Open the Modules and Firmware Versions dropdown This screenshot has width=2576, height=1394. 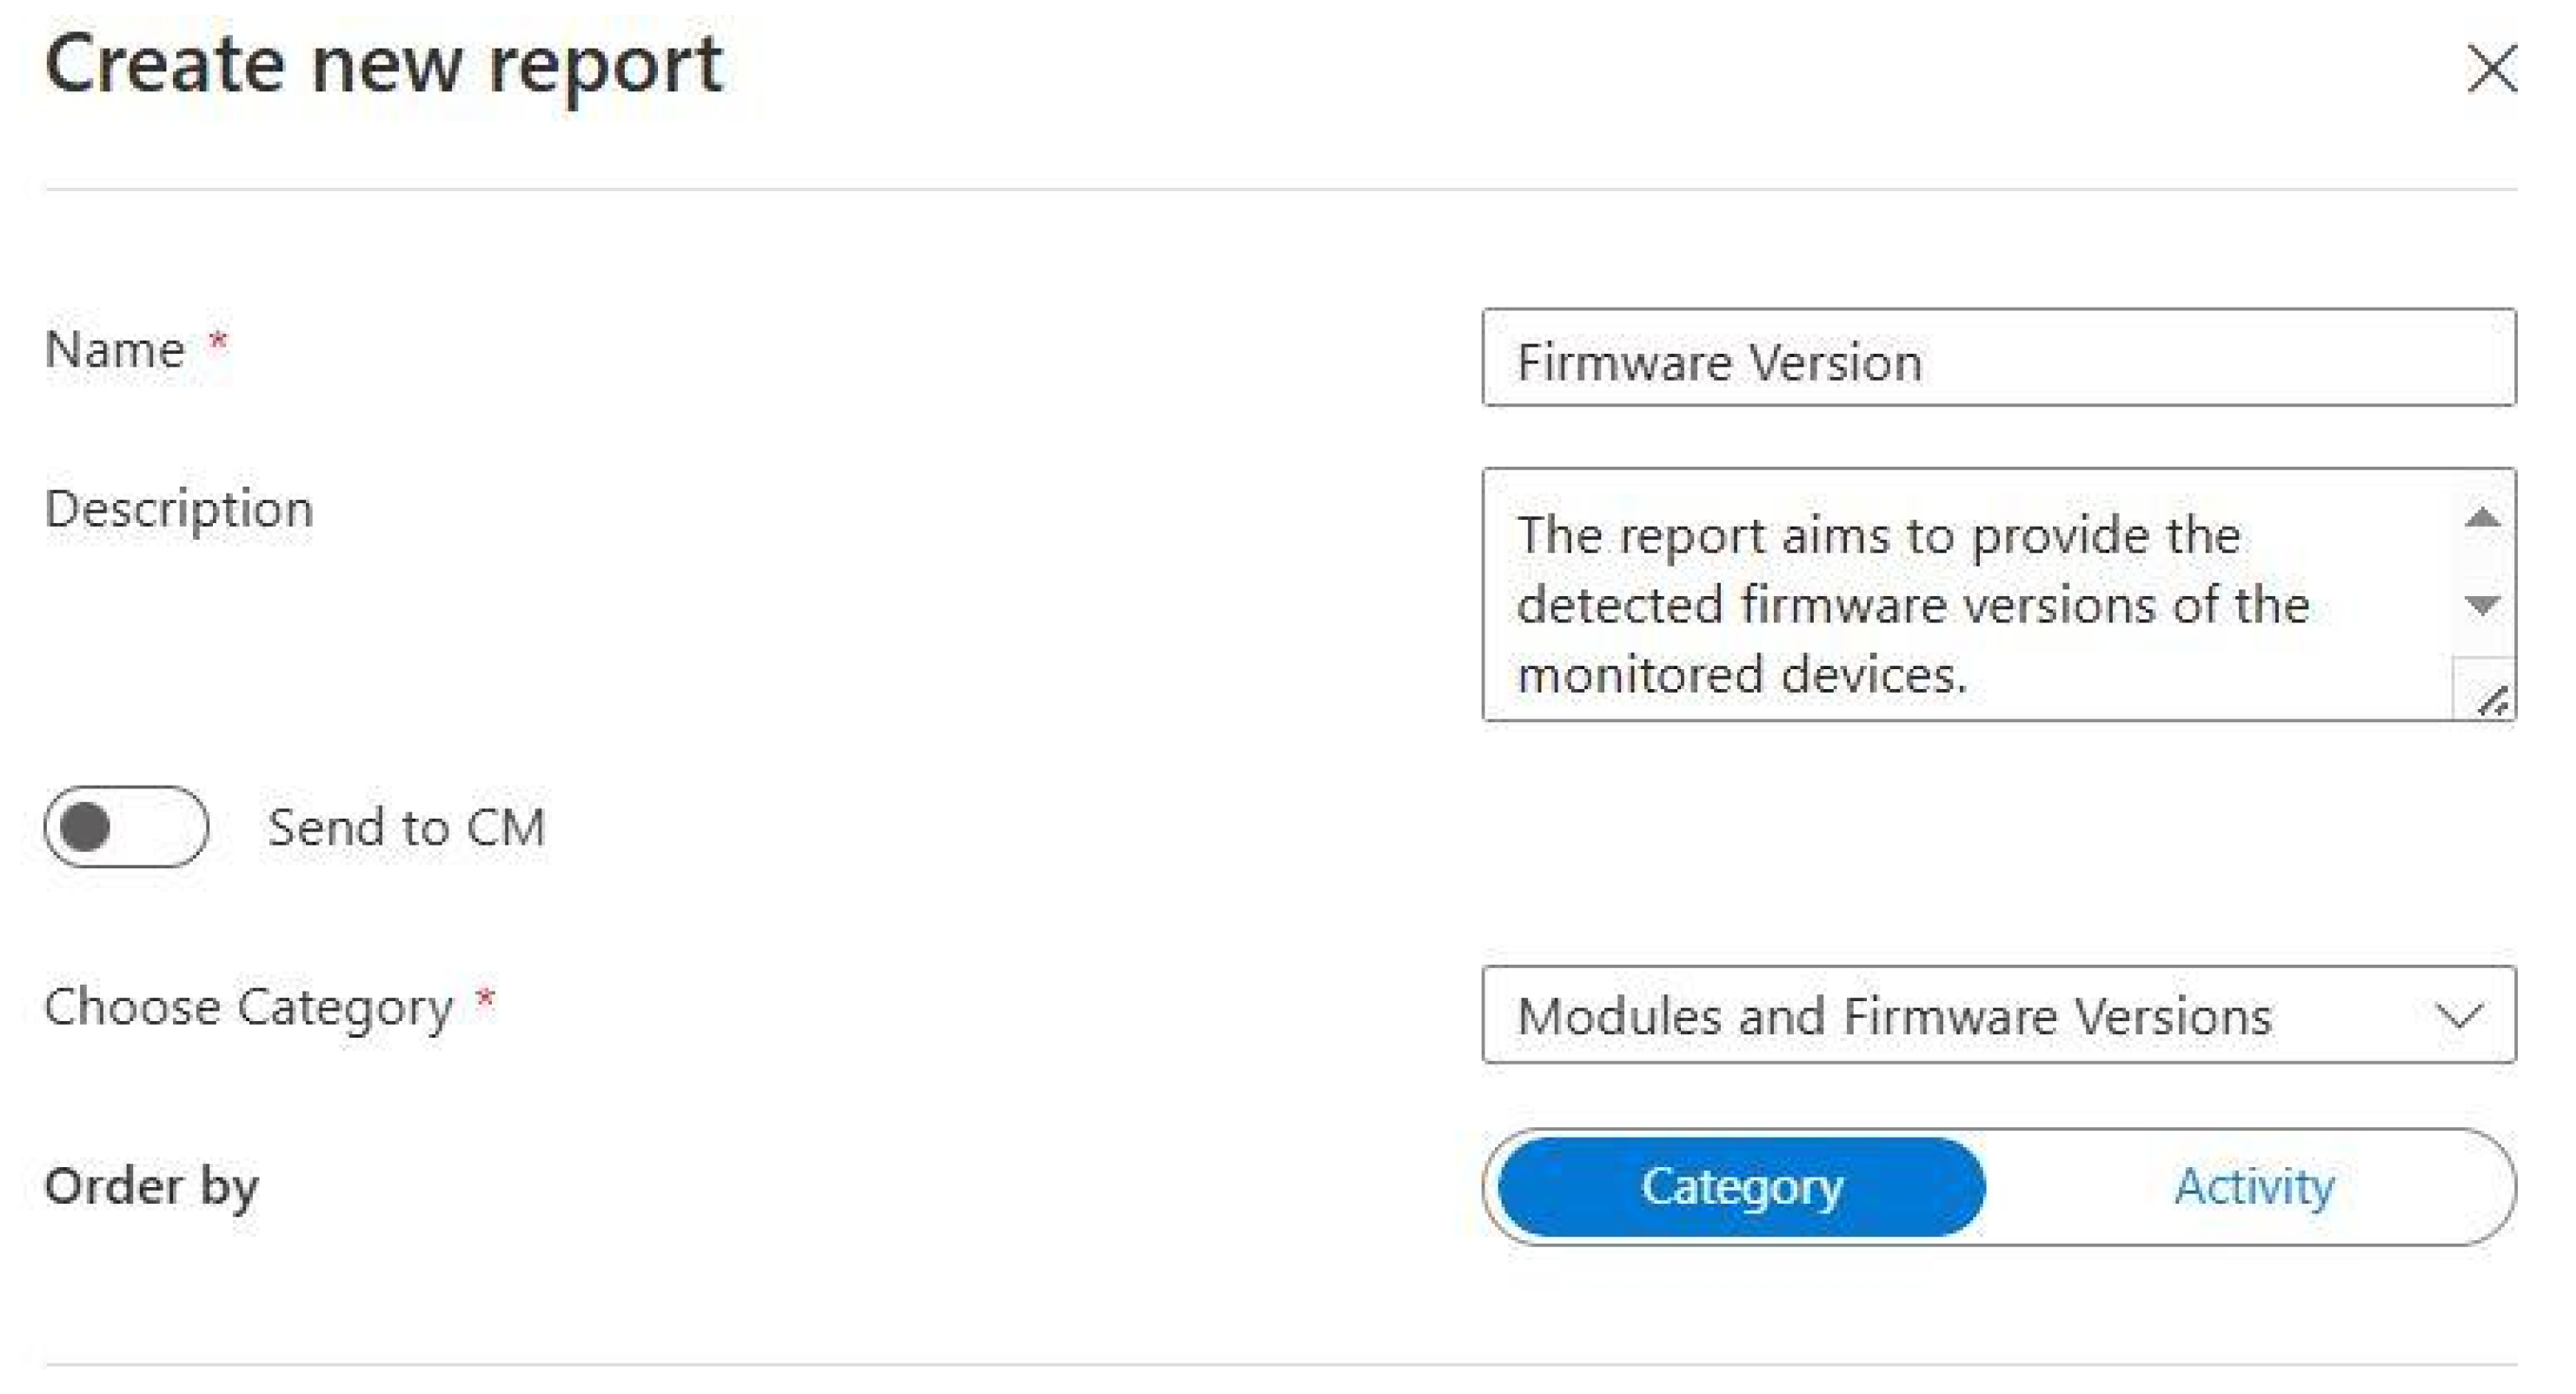(x=1960, y=1015)
